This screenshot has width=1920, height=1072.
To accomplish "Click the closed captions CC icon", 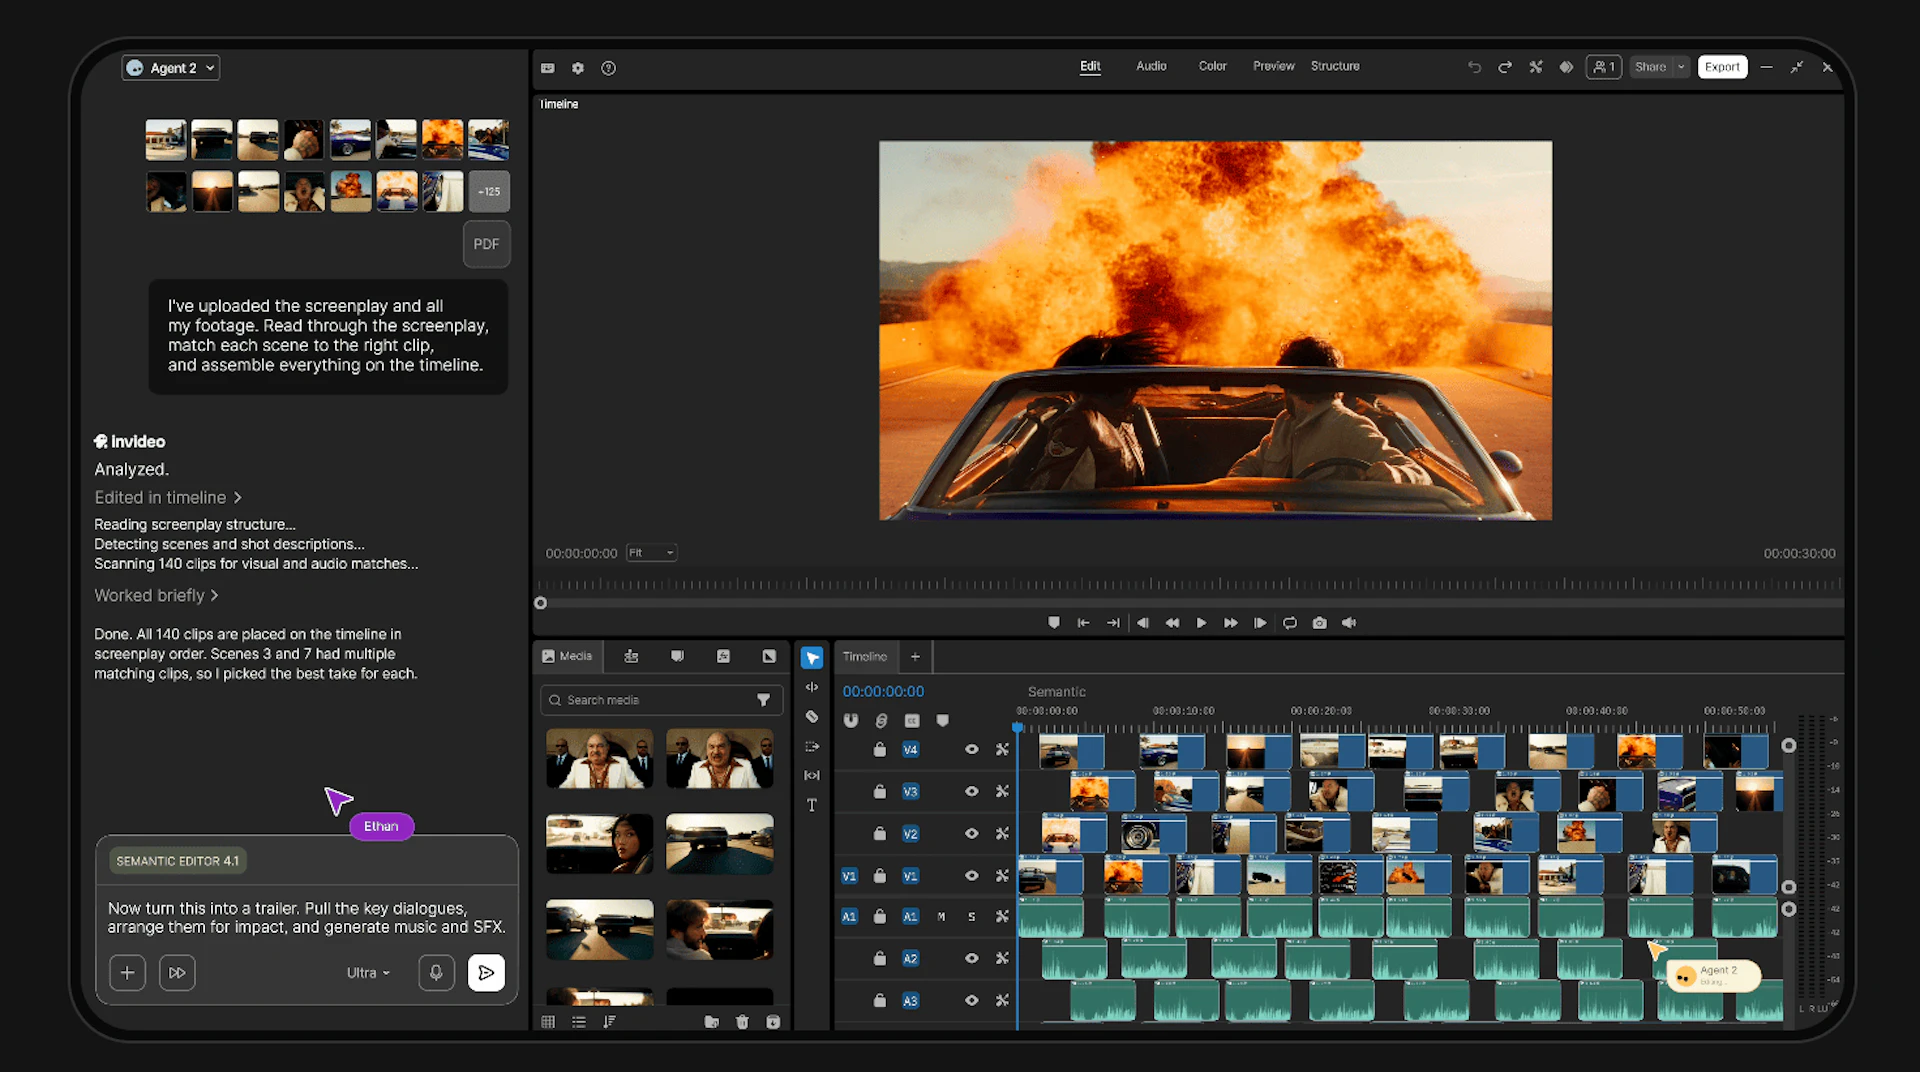I will coord(912,720).
